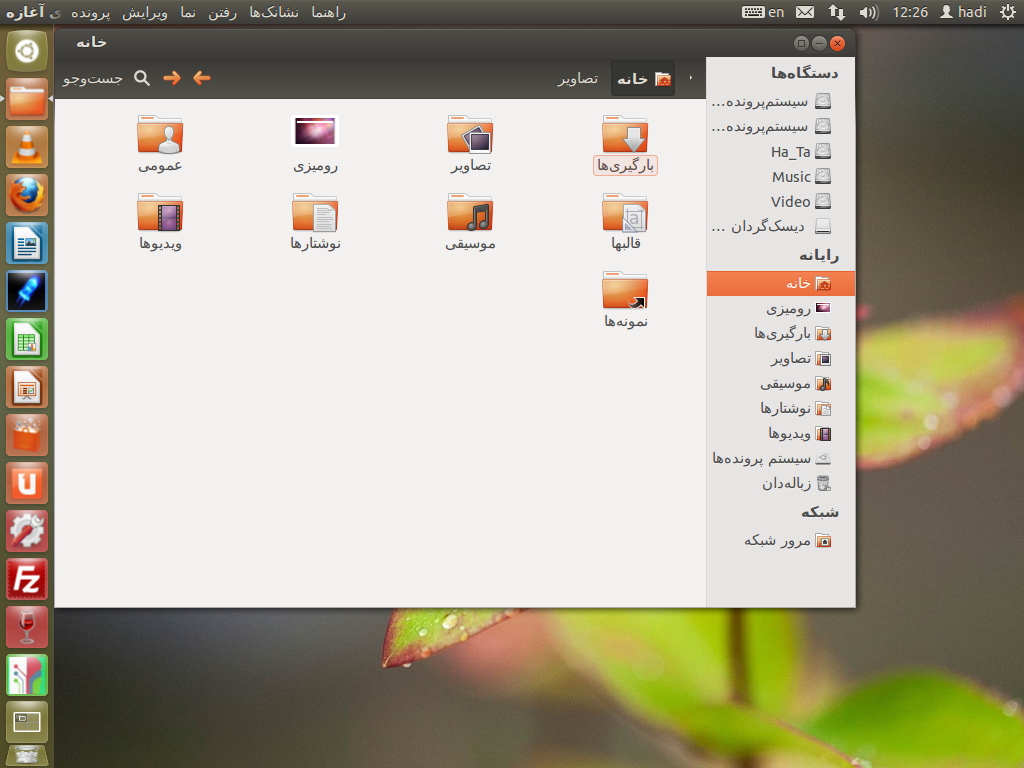This screenshot has width=1024, height=768.
Task: Click the خانه (Home) path bar button
Action: (643, 79)
